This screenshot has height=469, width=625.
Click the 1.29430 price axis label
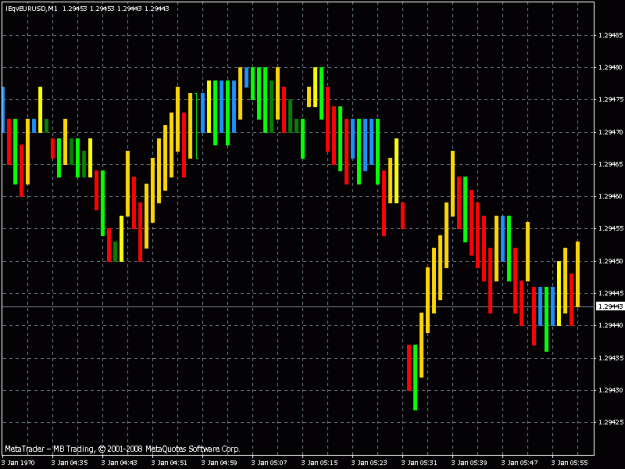(x=611, y=390)
